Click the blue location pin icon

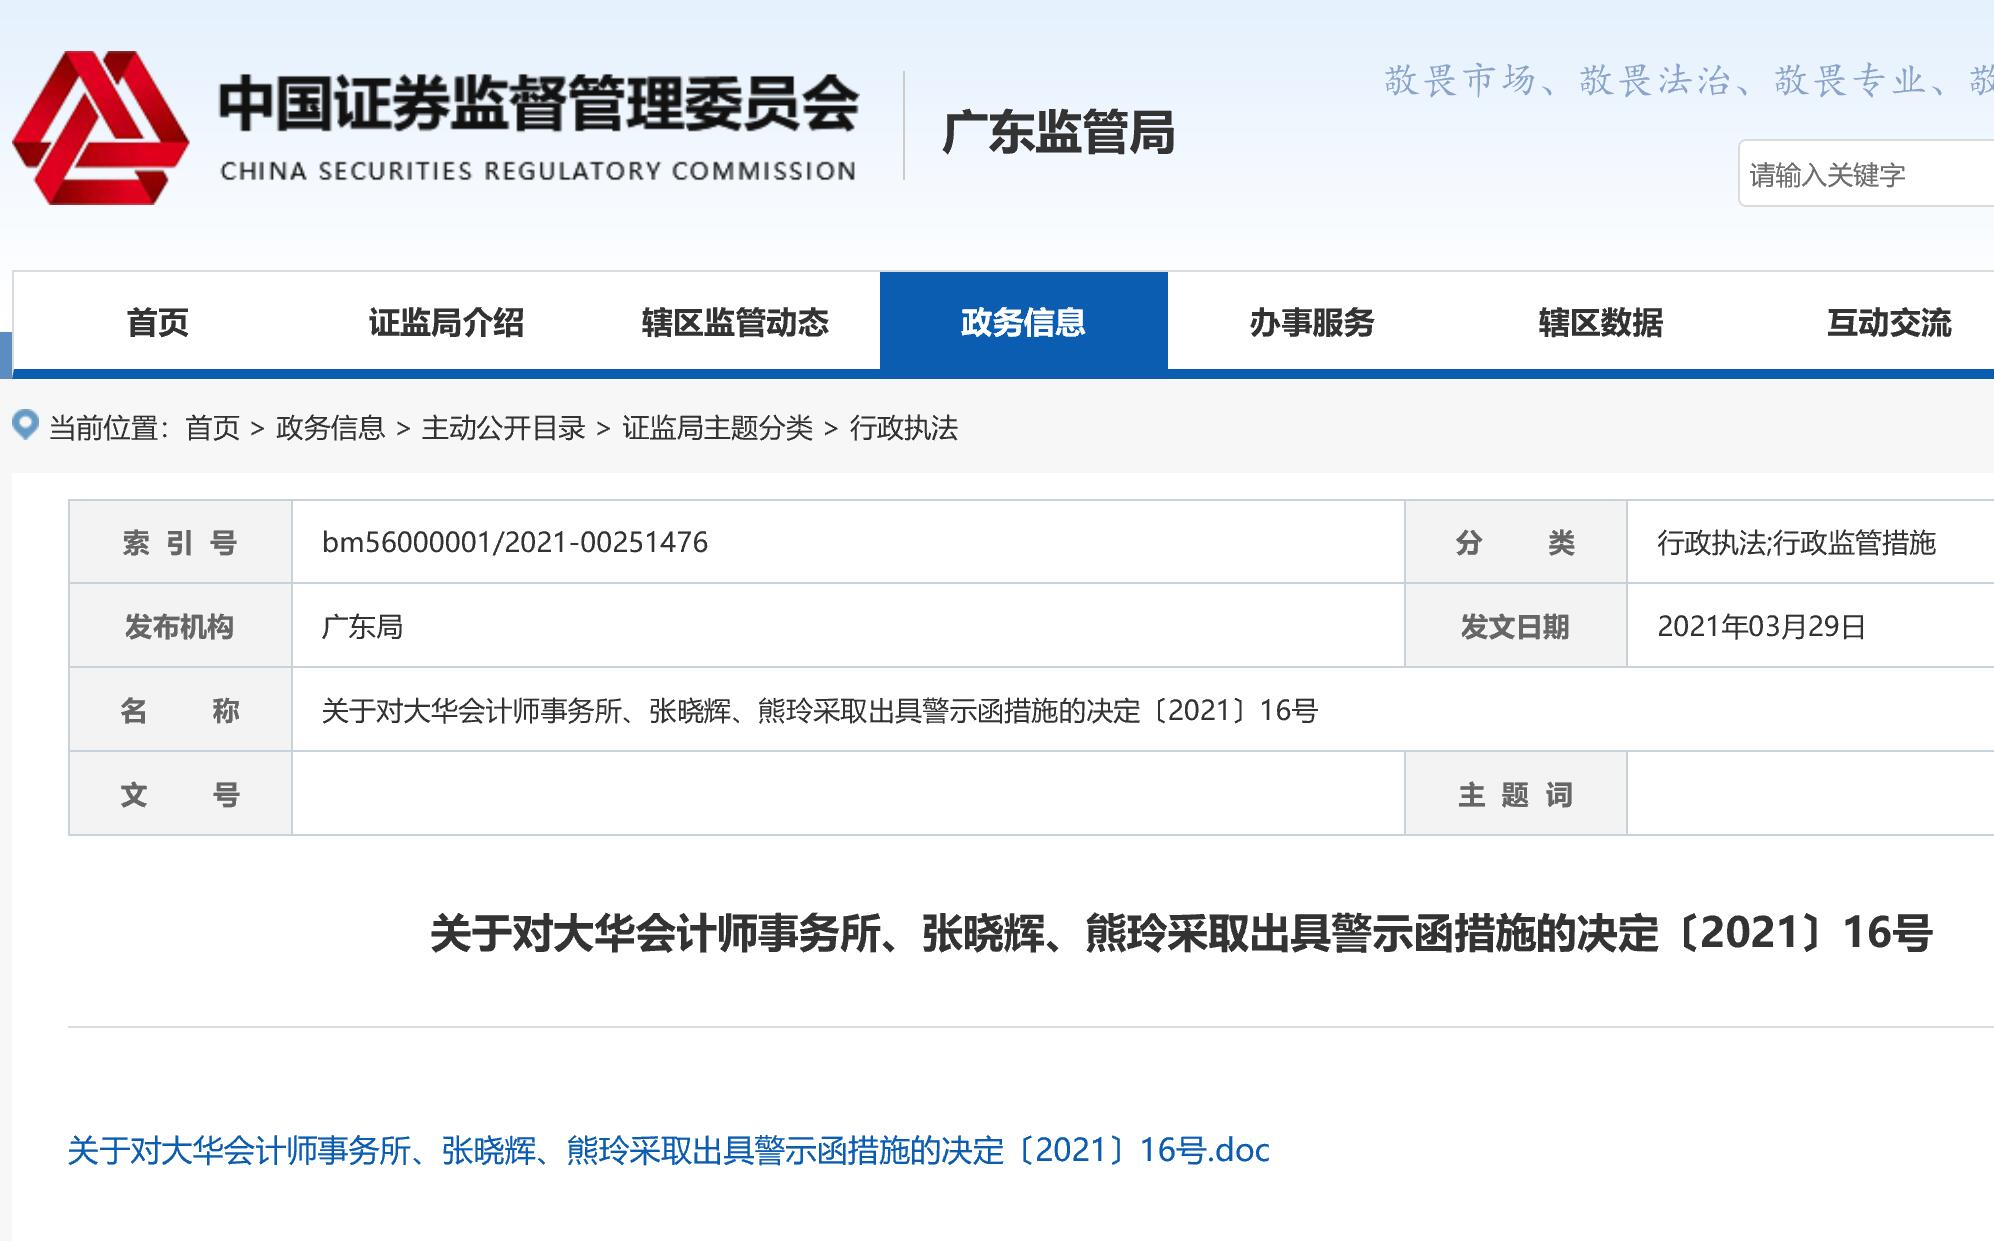(25, 425)
